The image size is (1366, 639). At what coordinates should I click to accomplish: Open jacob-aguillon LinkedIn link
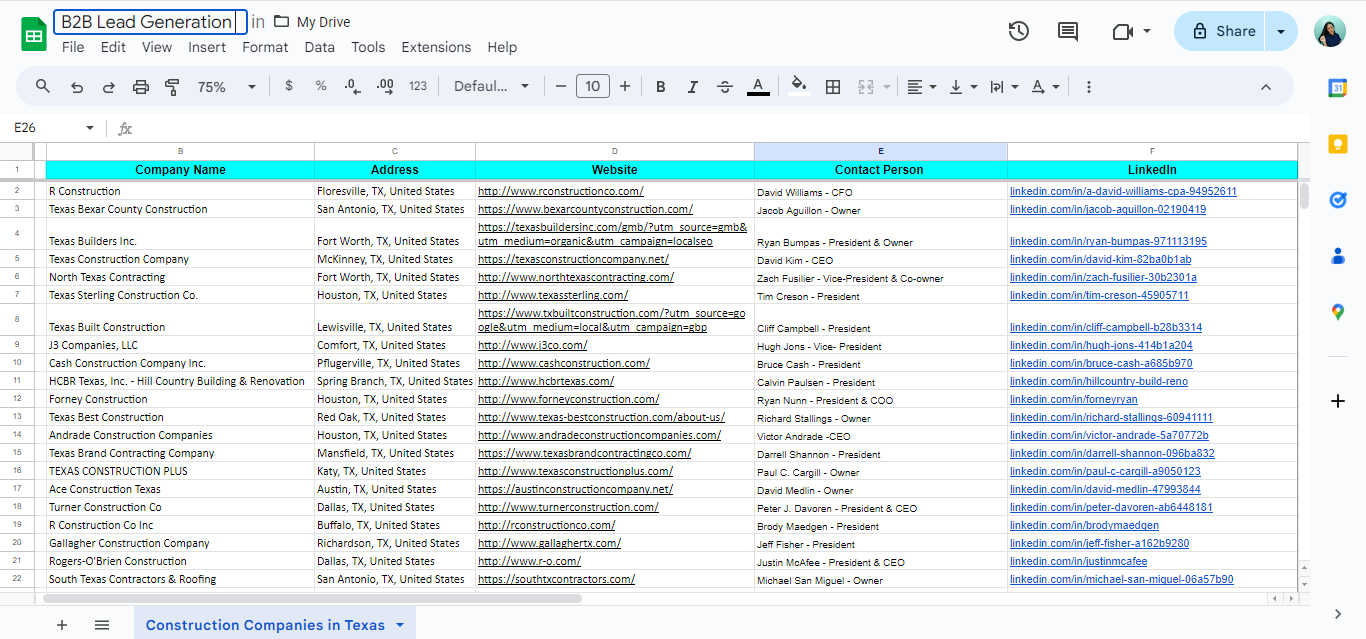pyautogui.click(x=1108, y=210)
